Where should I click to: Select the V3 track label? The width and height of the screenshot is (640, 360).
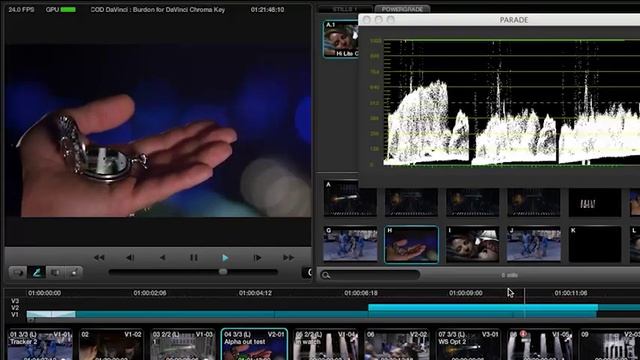pos(15,301)
